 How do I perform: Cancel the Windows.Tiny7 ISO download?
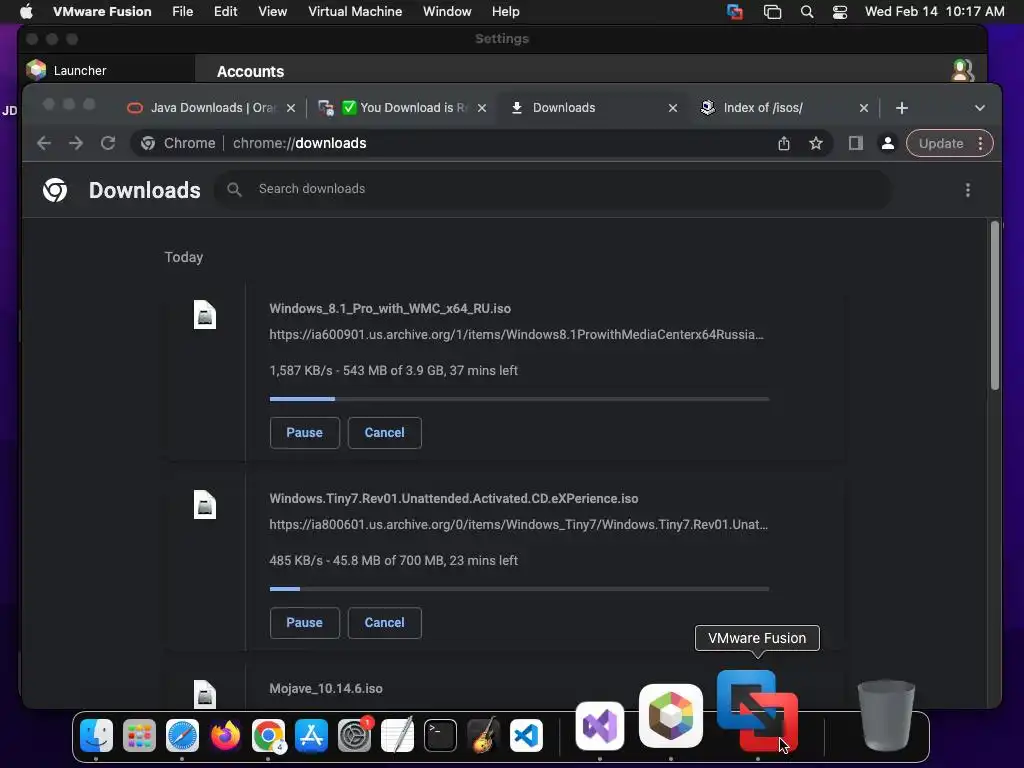point(385,622)
